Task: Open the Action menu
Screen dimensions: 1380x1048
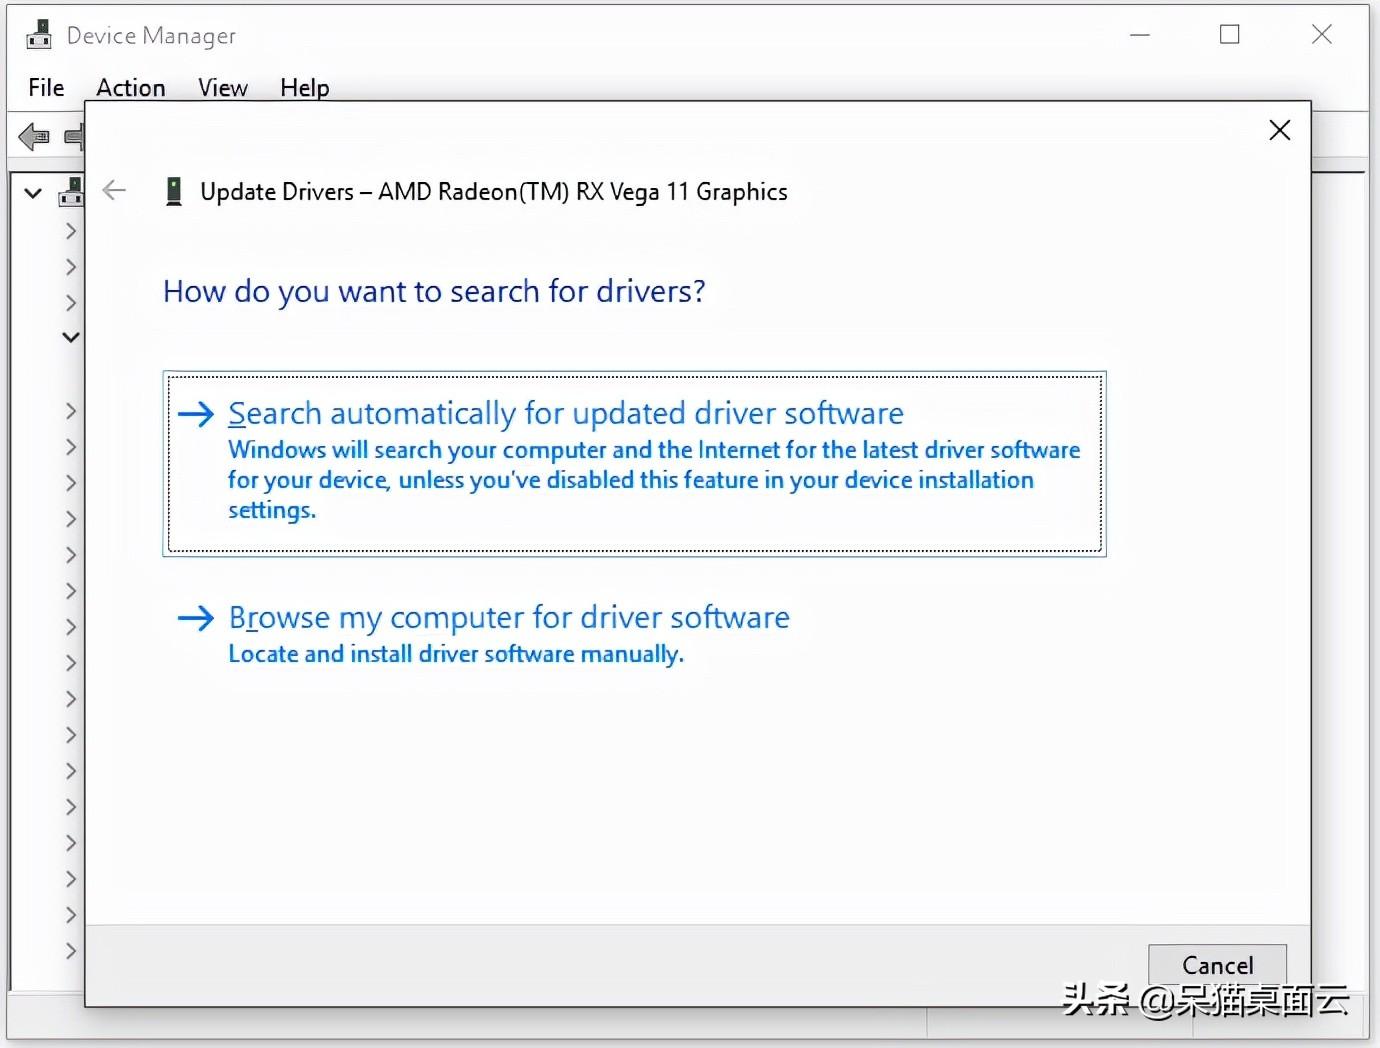Action: click(131, 88)
